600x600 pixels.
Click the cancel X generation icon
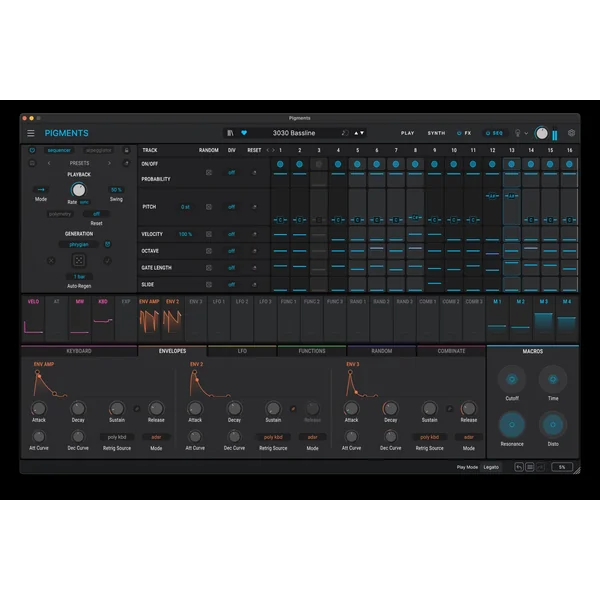tap(51, 261)
